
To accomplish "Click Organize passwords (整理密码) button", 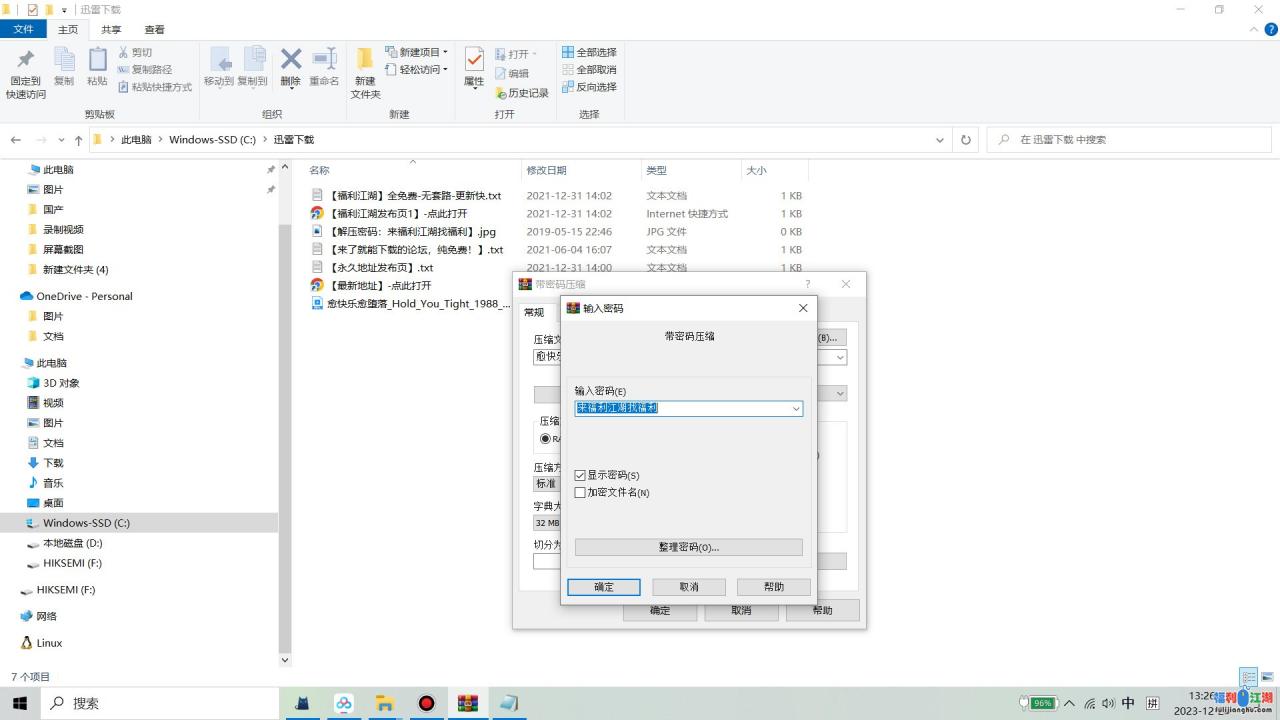I will [688, 547].
